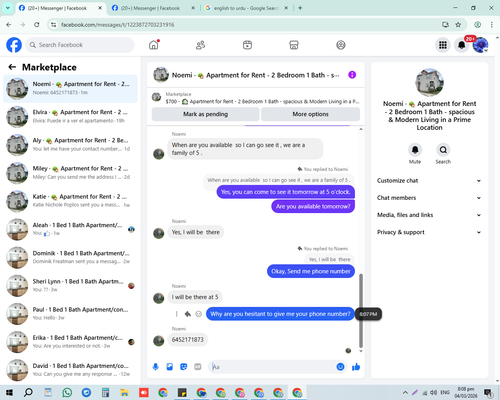Image resolution: width=500 pixels, height=400 pixels.
Task: Open more options beside the hesitant message
Action: [176, 314]
